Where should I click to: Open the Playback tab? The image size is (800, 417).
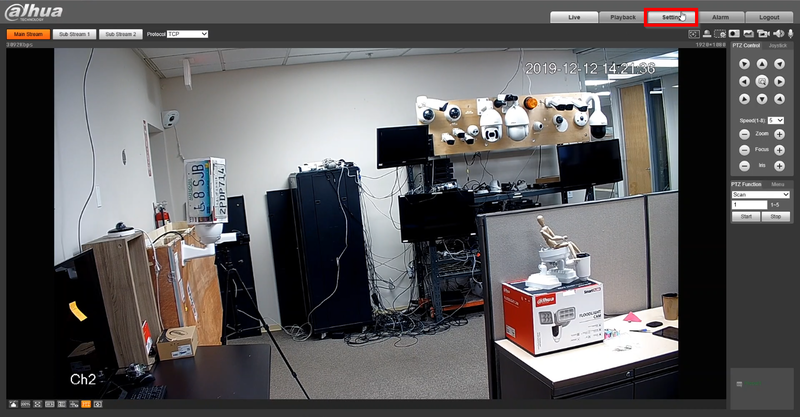click(x=623, y=17)
